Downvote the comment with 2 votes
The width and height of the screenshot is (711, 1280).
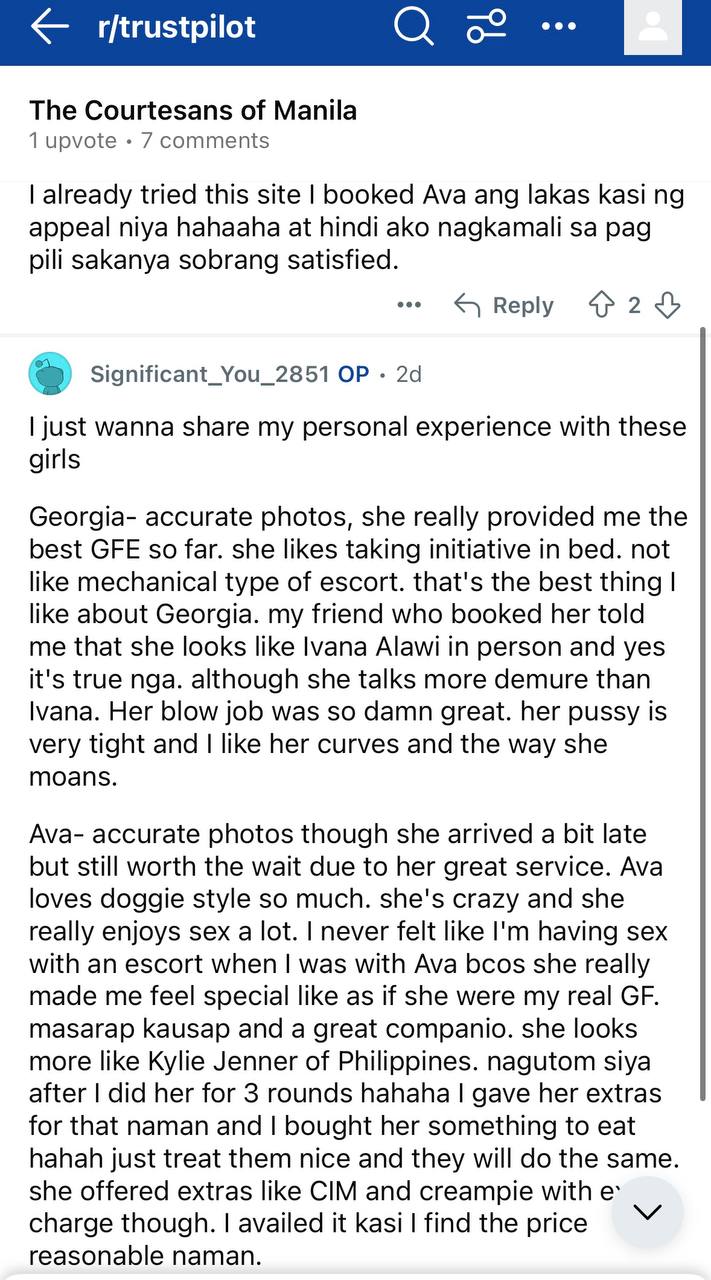pos(668,305)
